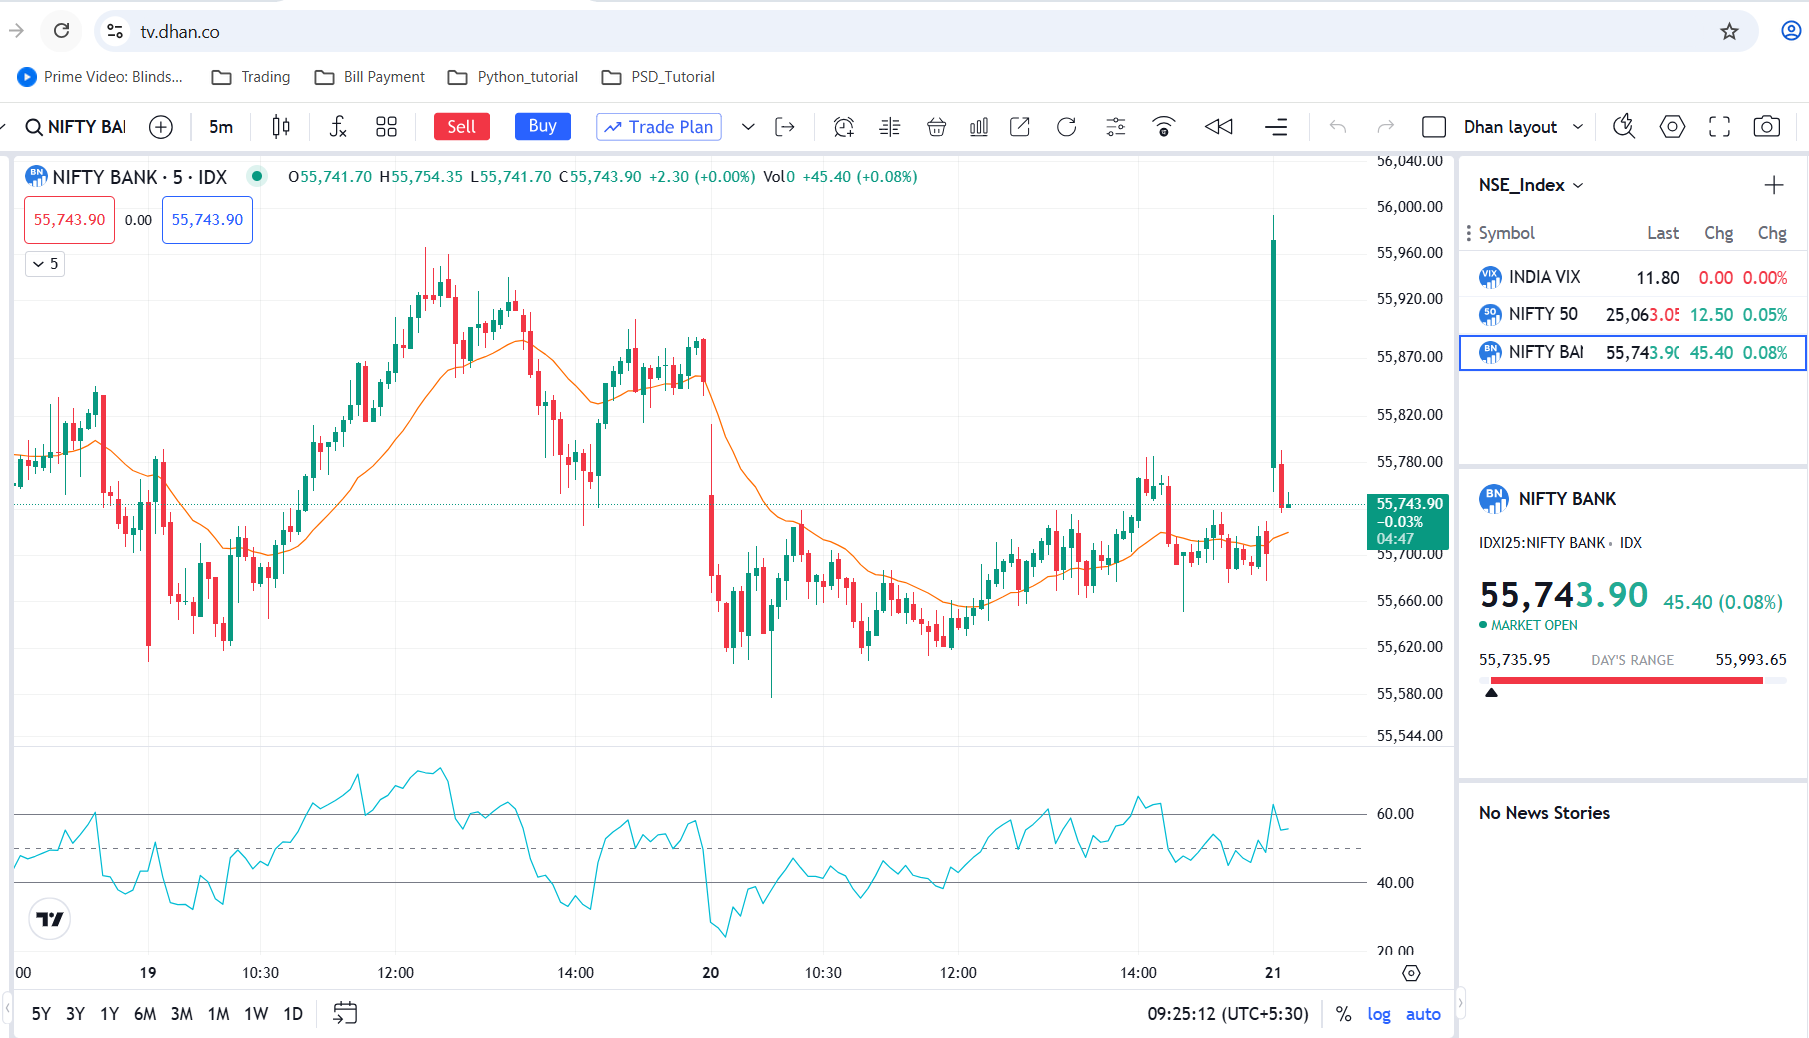This screenshot has height=1038, width=1809.
Task: Click the red 55,743.90 sell price box
Action: (69, 220)
